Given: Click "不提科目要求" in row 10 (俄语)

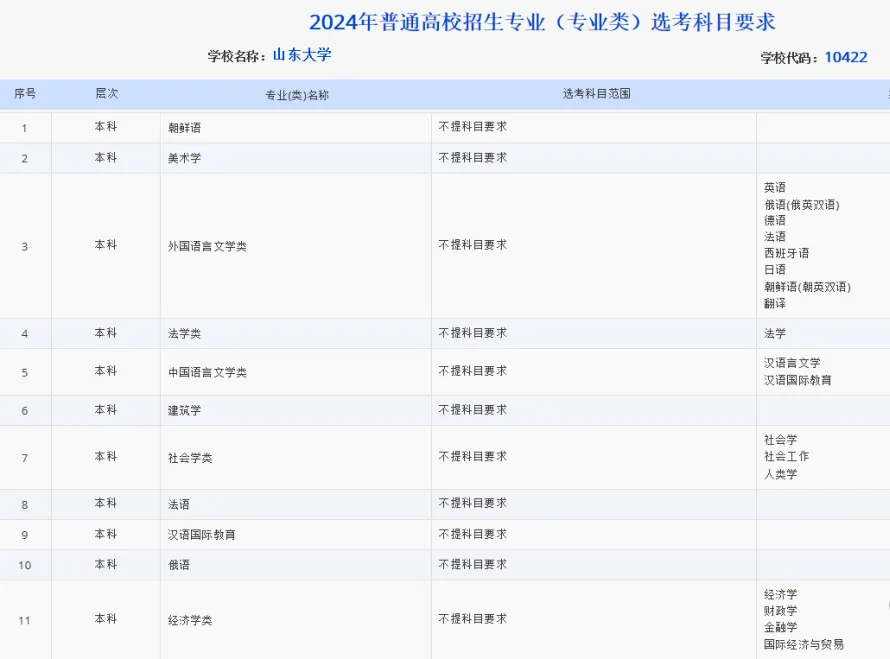Looking at the screenshot, I should 472,564.
